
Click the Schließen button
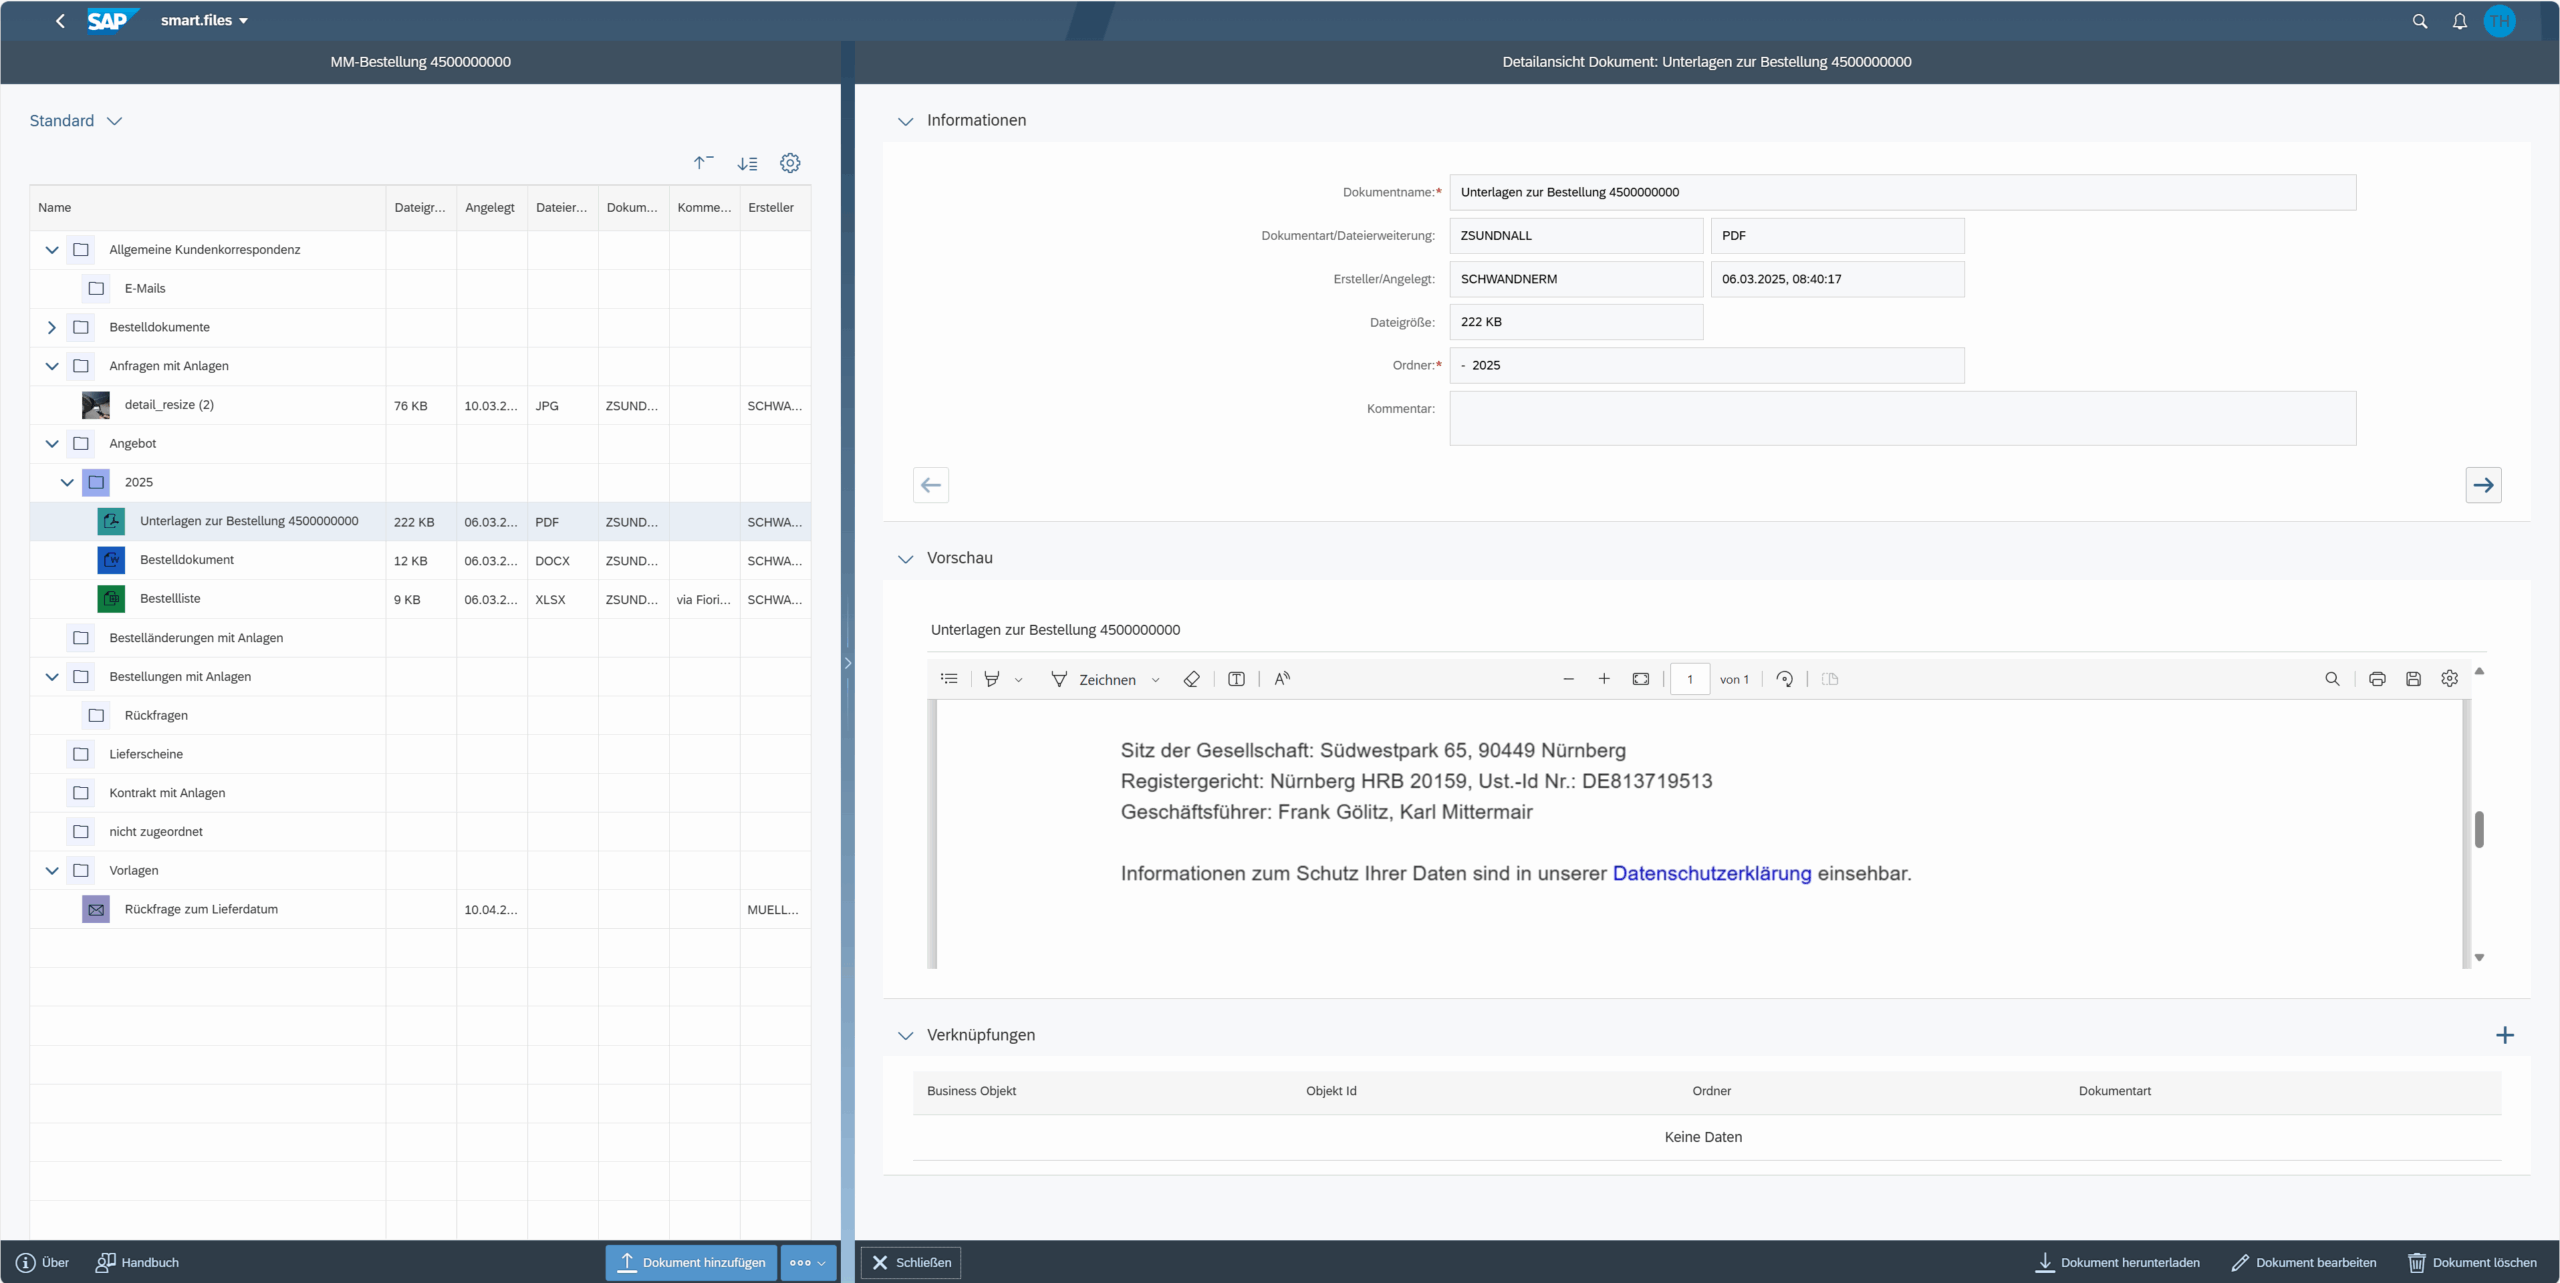coord(911,1263)
